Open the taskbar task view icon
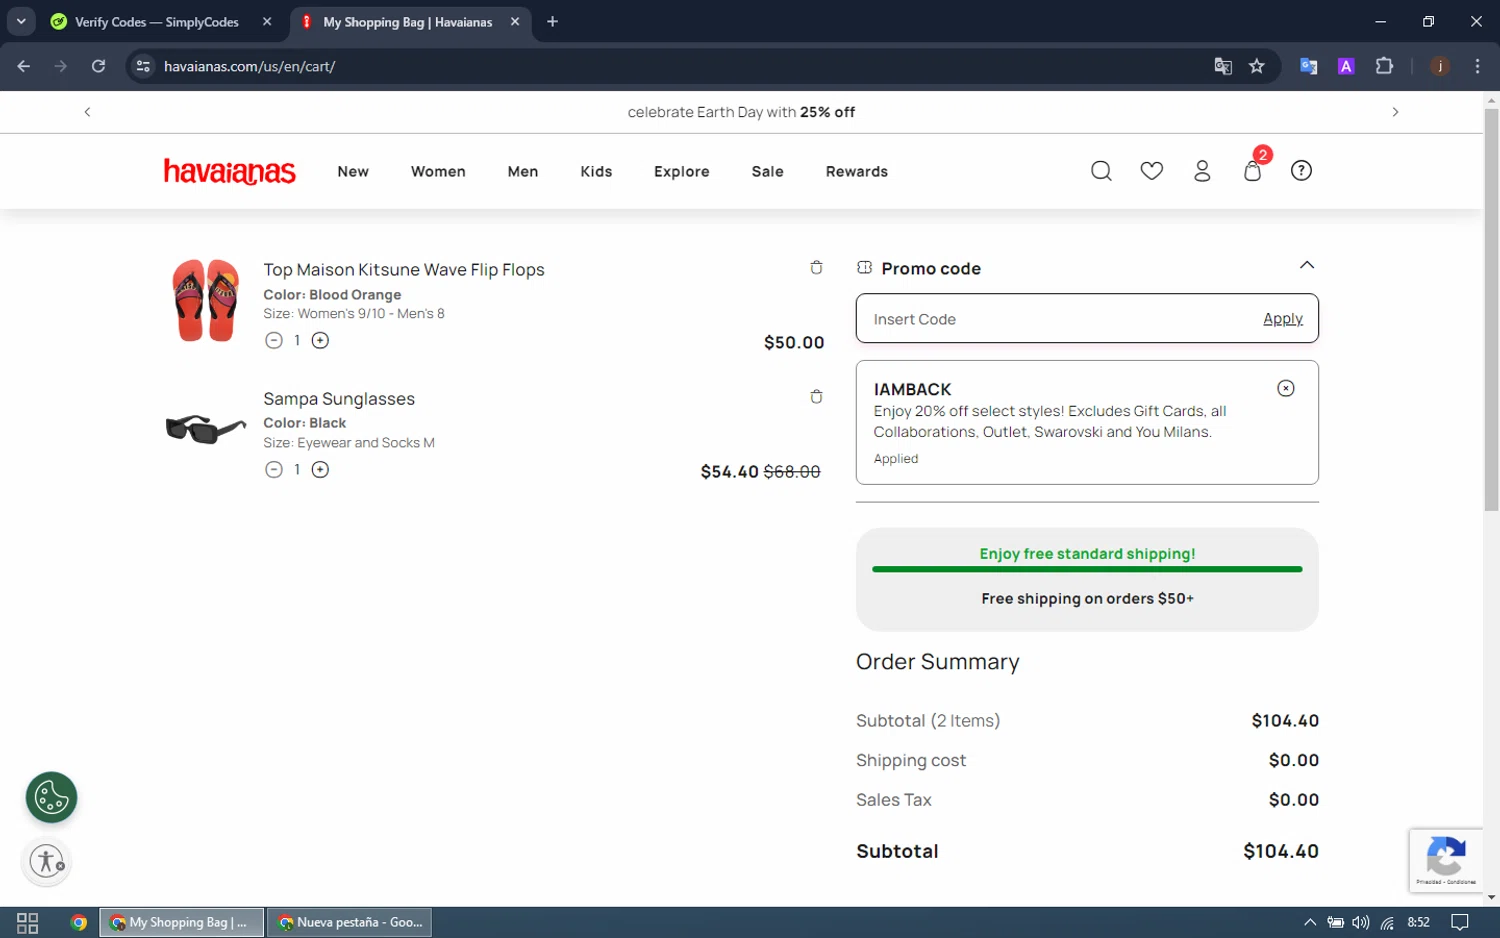 coord(28,922)
